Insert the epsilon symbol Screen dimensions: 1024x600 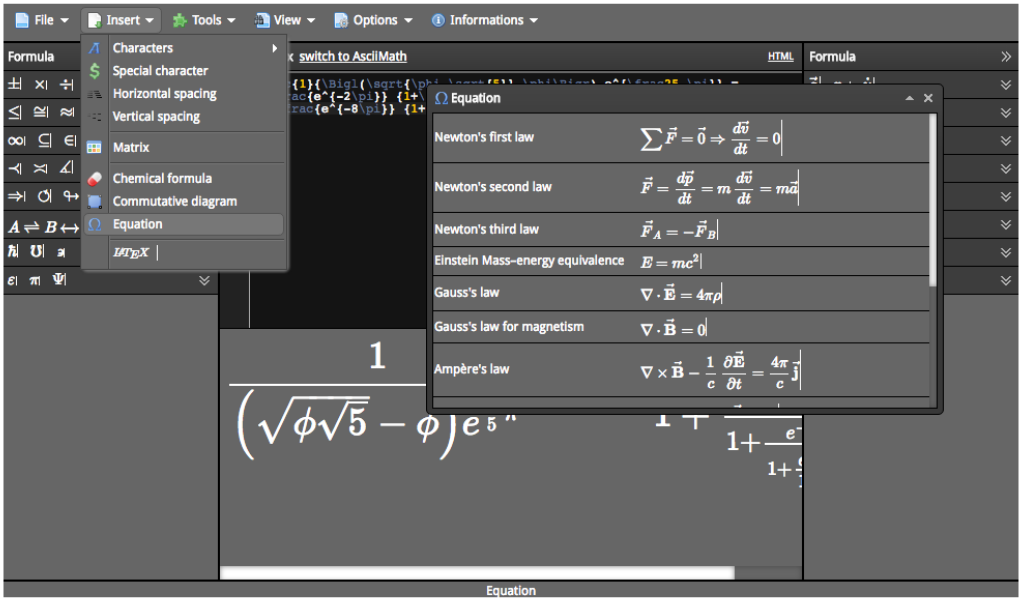pyautogui.click(x=11, y=281)
